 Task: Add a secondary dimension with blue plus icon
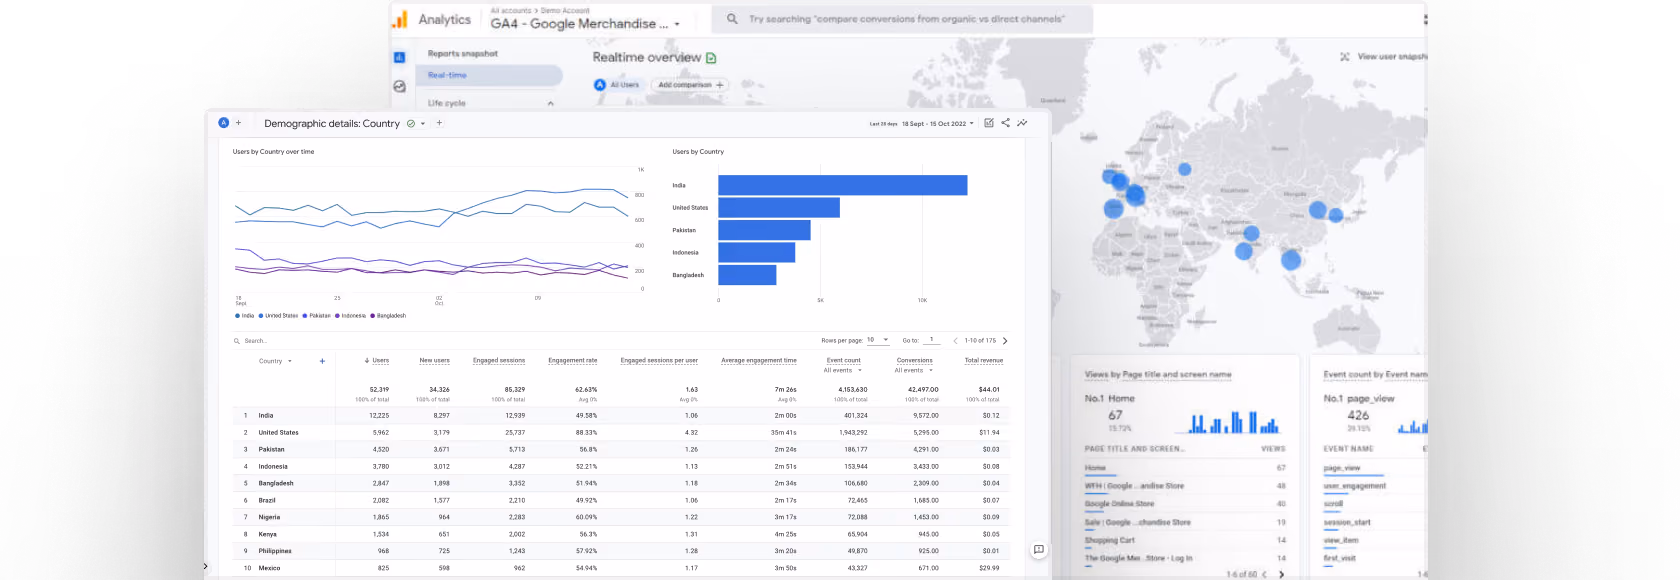coord(322,361)
